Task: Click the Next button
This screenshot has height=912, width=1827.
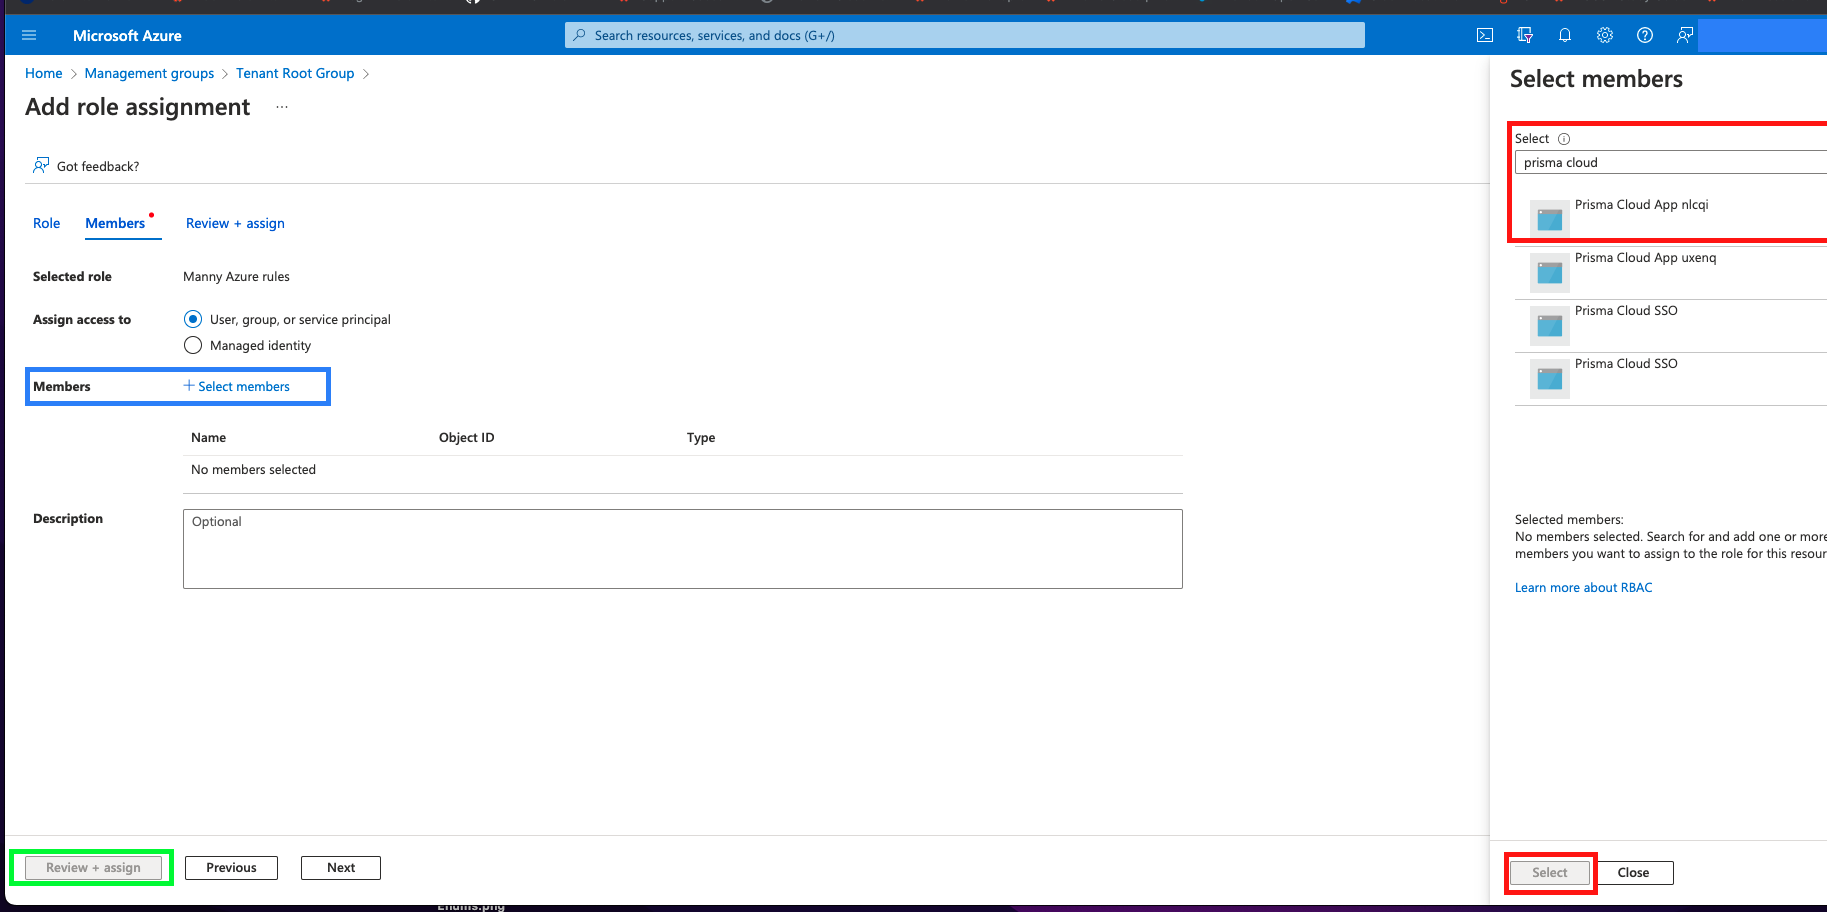Action: 340,867
